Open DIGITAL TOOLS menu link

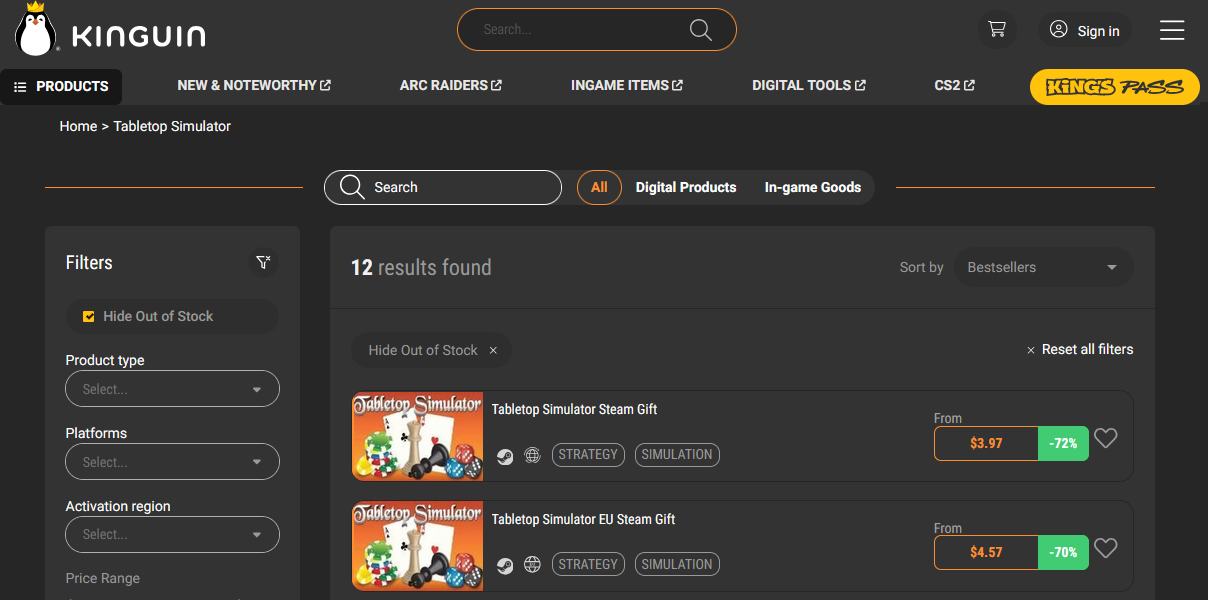tap(809, 86)
